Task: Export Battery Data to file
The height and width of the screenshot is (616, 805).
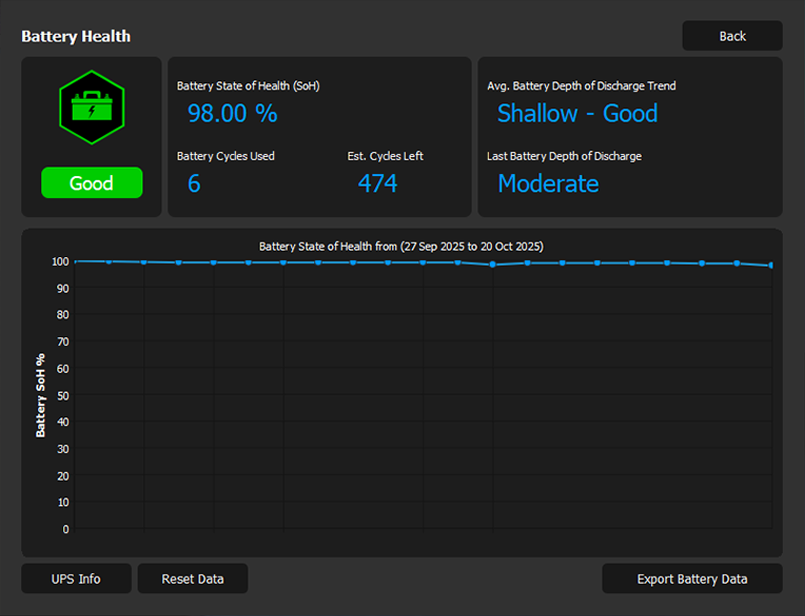Action: coord(692,579)
